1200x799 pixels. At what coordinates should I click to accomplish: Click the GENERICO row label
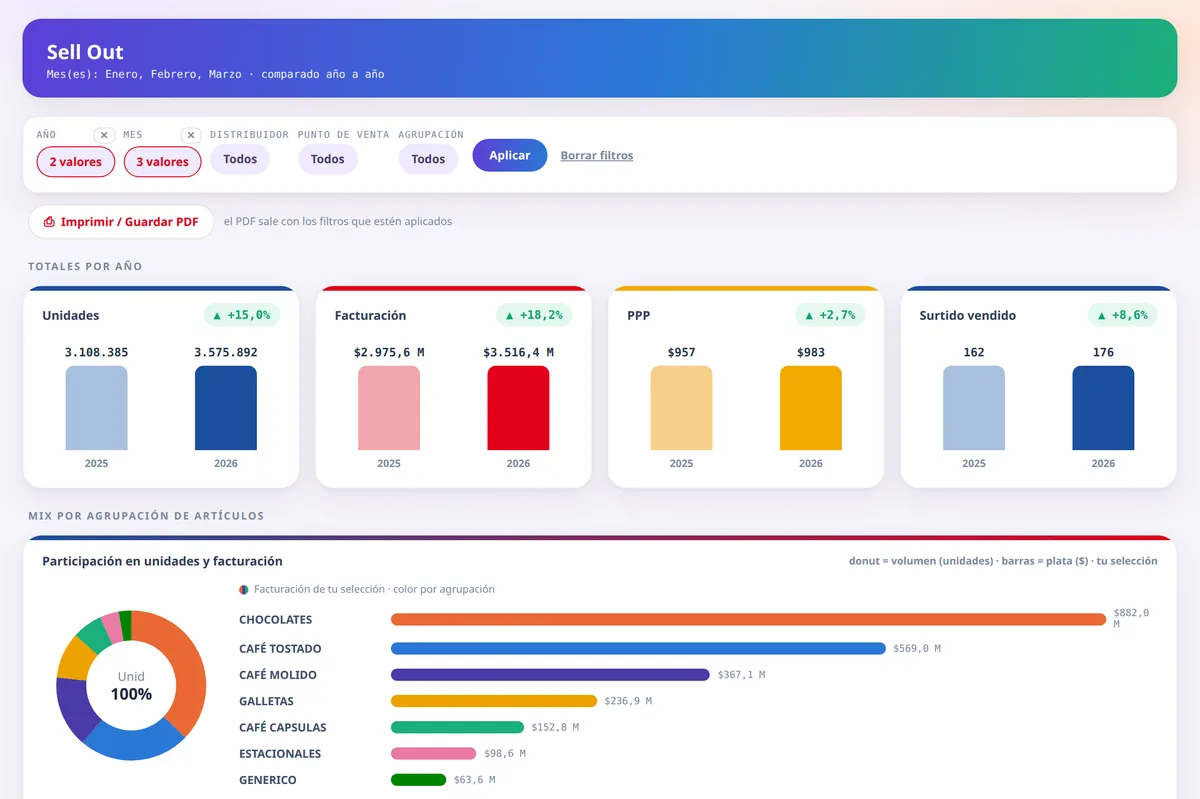(268, 779)
